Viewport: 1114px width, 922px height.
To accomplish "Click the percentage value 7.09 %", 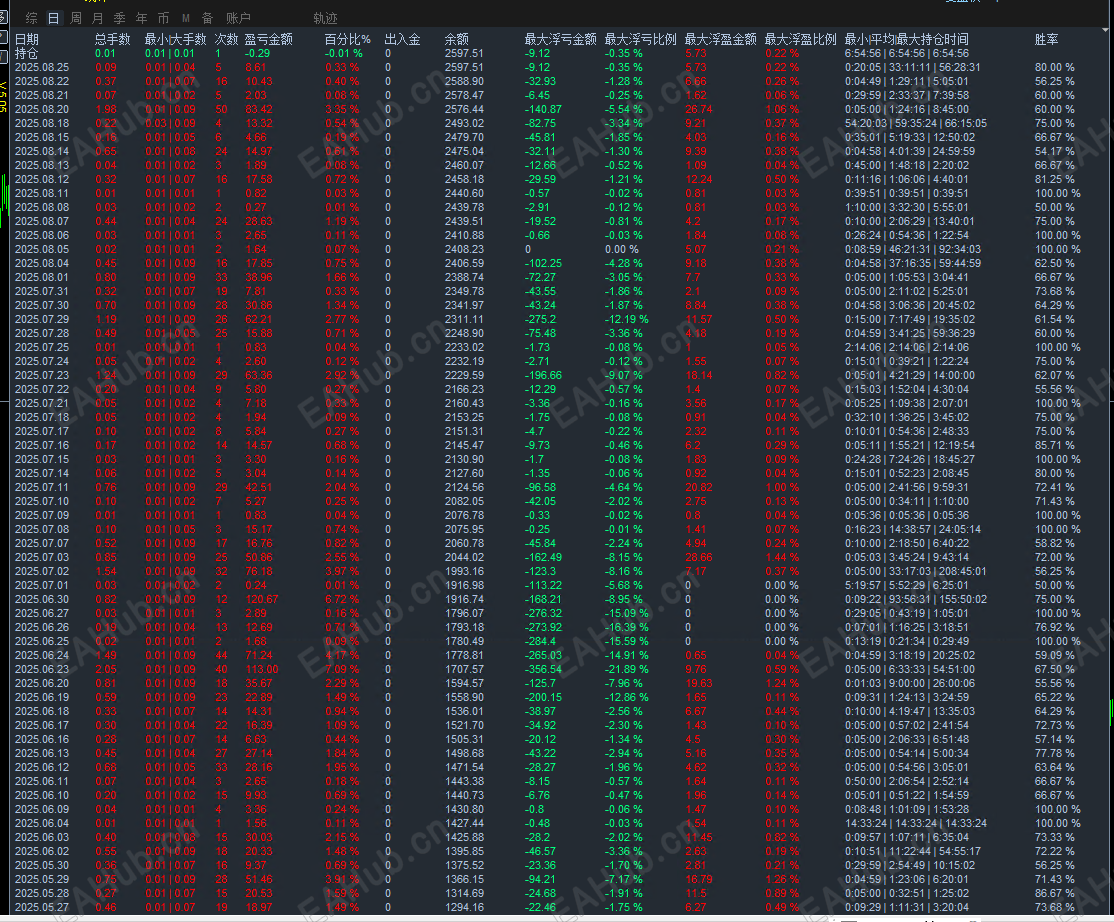I will coord(342,669).
